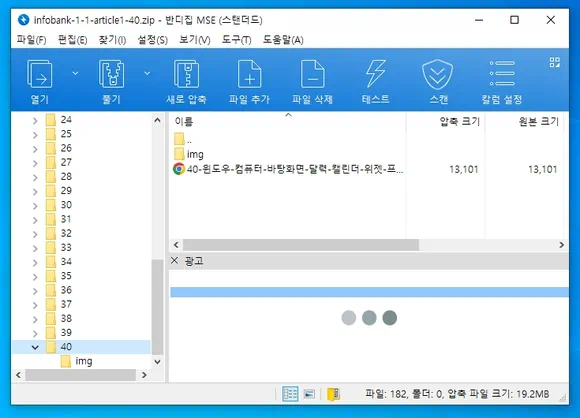Select the 40-윈도우-컴퓨터-바탕화면 file name
The image size is (580, 418).
[x=295, y=169]
